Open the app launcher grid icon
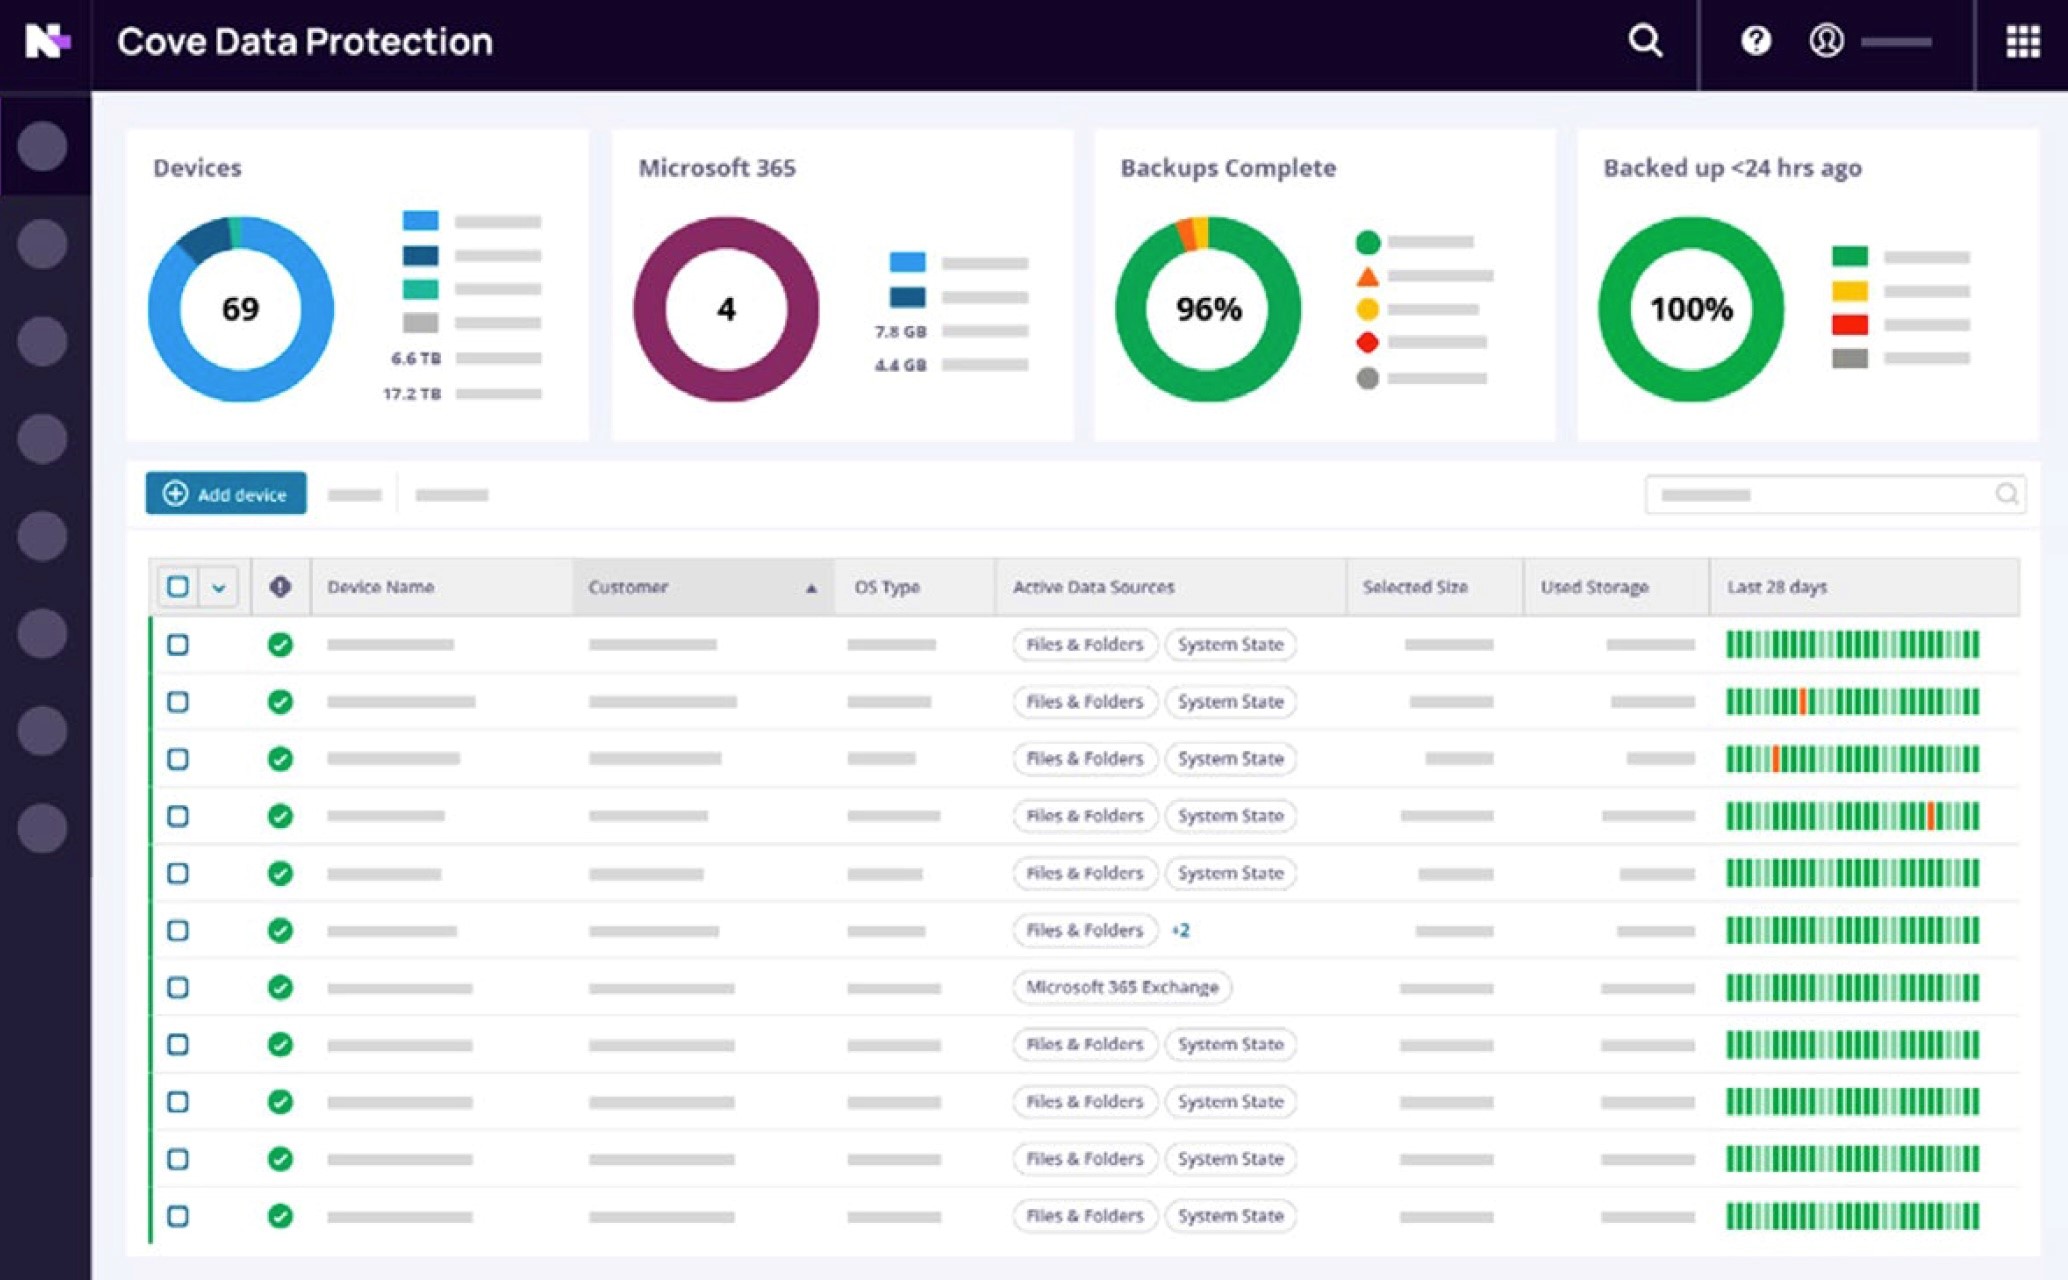The width and height of the screenshot is (2068, 1280). pos(2022,41)
